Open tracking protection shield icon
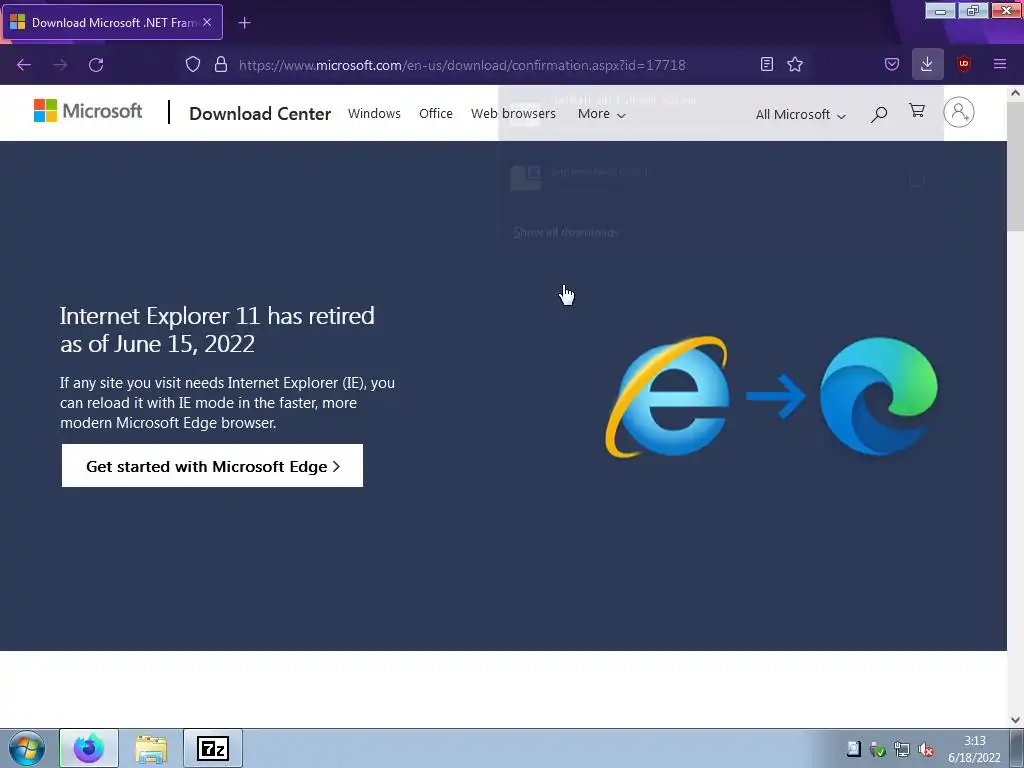This screenshot has width=1024, height=768. [193, 64]
